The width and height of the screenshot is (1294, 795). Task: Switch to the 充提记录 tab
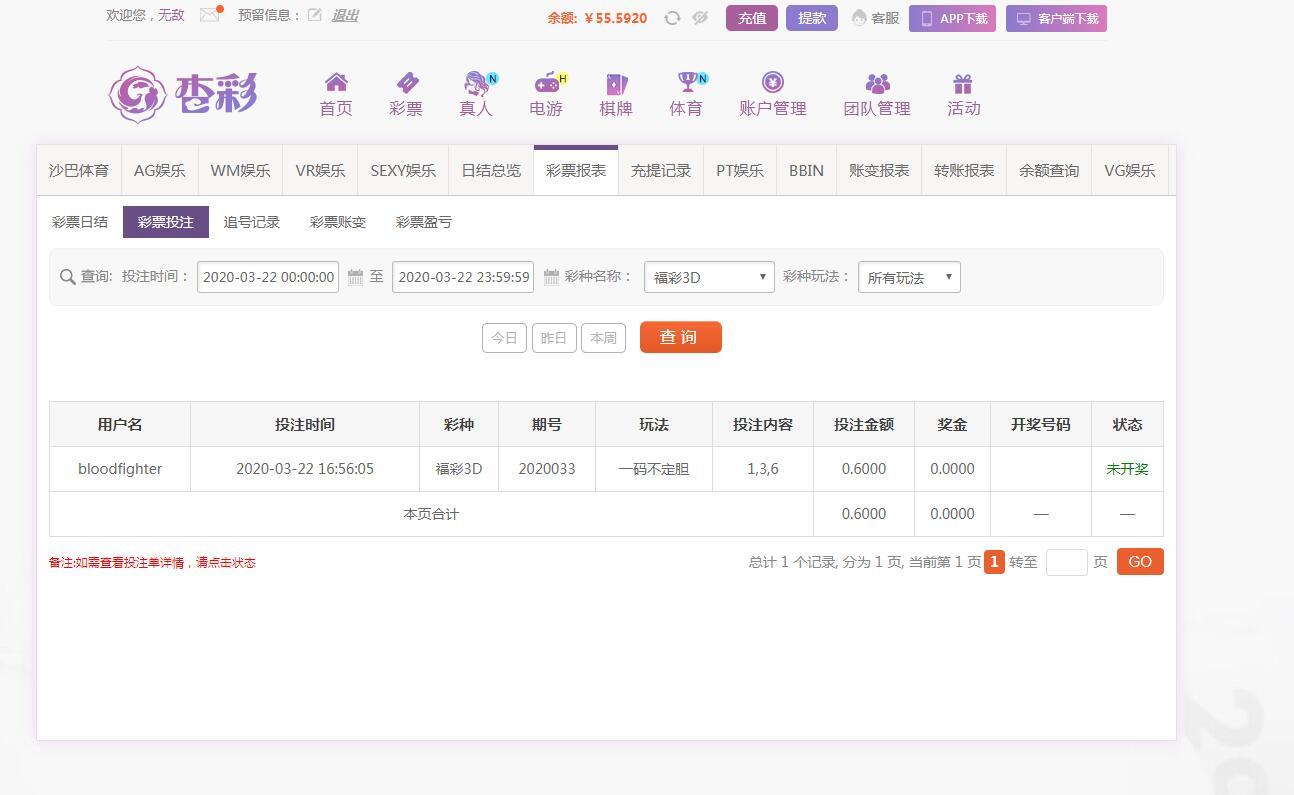[x=661, y=171]
